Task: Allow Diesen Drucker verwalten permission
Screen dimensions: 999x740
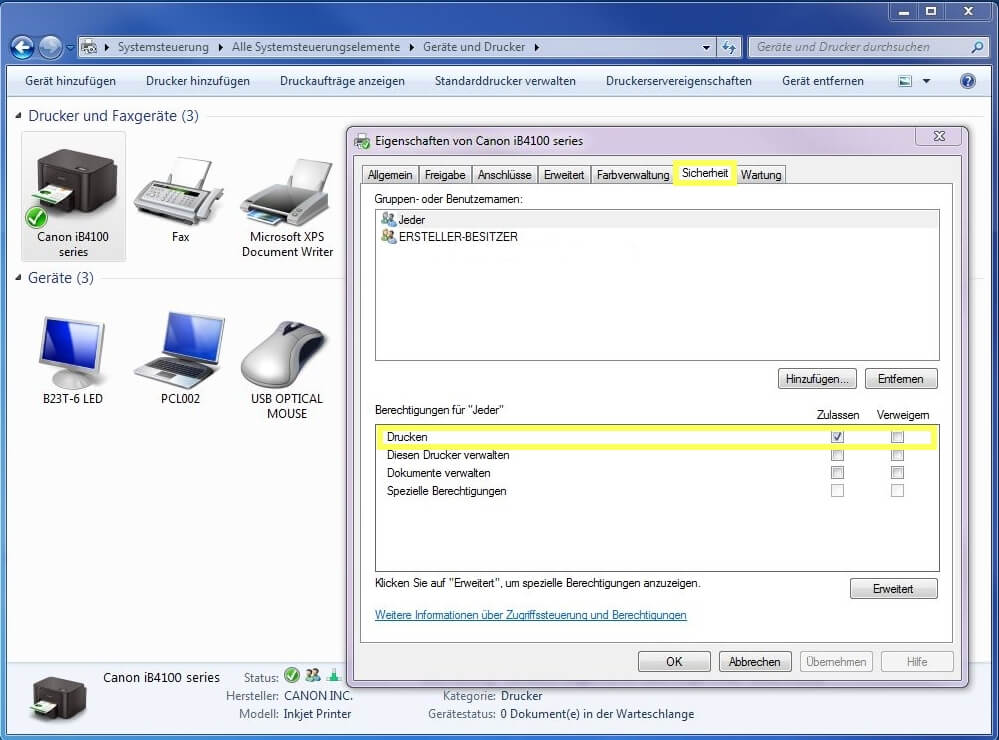Action: click(837, 455)
